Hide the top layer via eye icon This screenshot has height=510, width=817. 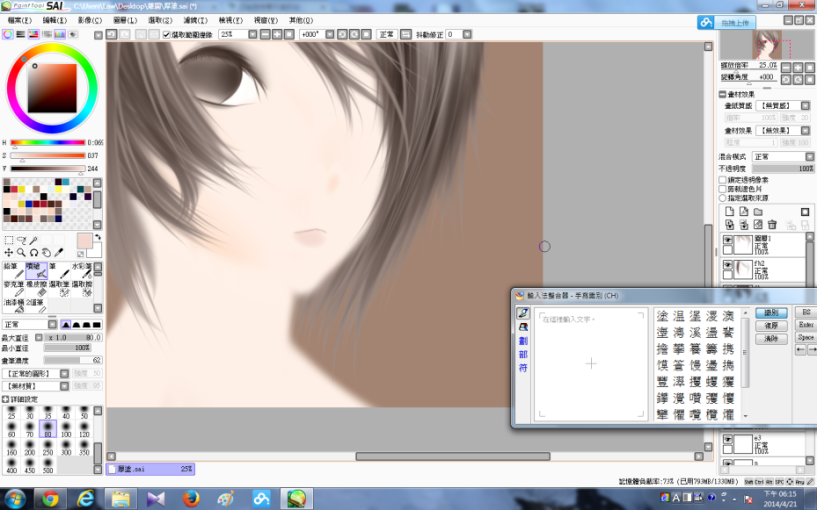coord(728,241)
